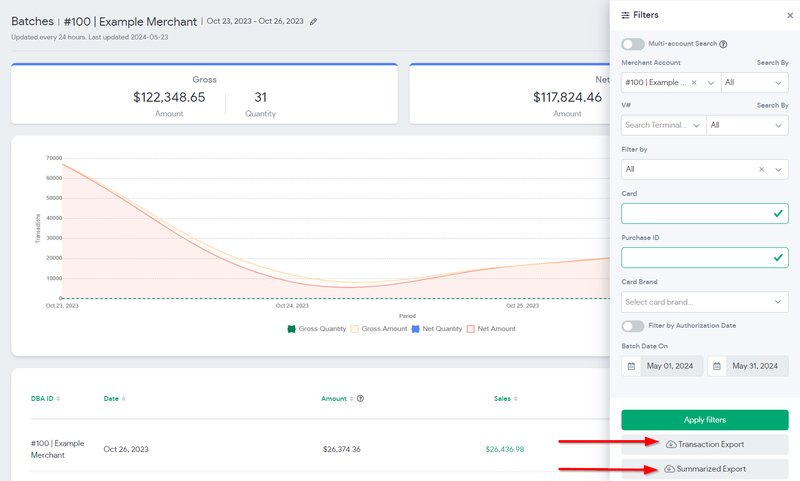800x481 pixels.
Task: Click the Gross $122,348.65 amount value
Action: click(x=169, y=97)
